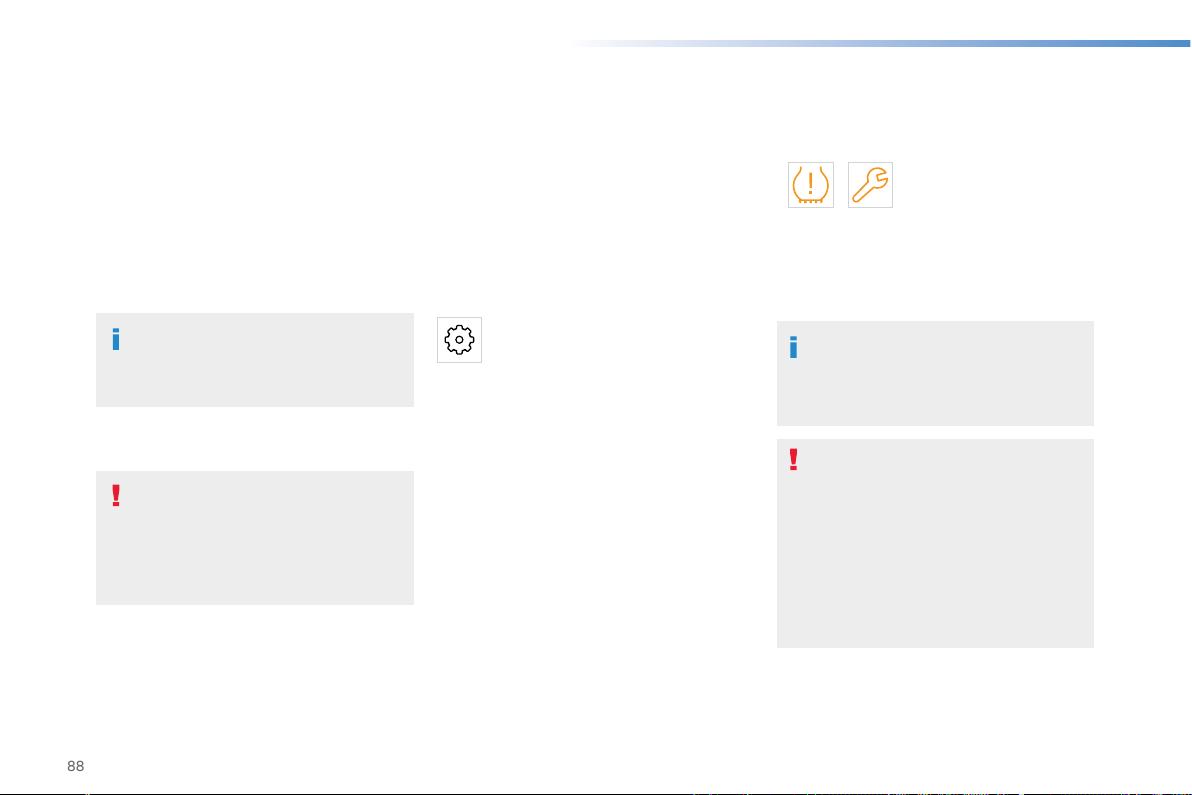This screenshot has width=1192, height=795.
Task: Click the blue info icon in right box
Action: point(793,347)
